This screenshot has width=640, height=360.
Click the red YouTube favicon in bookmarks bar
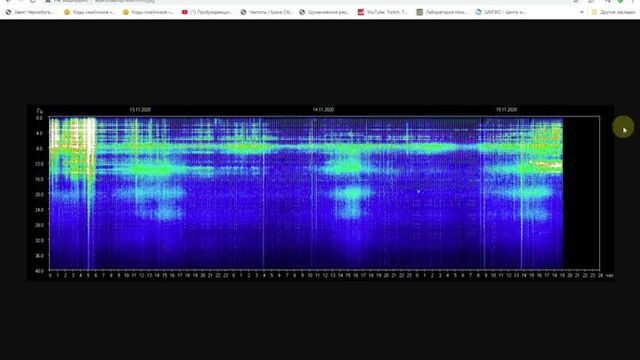pos(184,12)
